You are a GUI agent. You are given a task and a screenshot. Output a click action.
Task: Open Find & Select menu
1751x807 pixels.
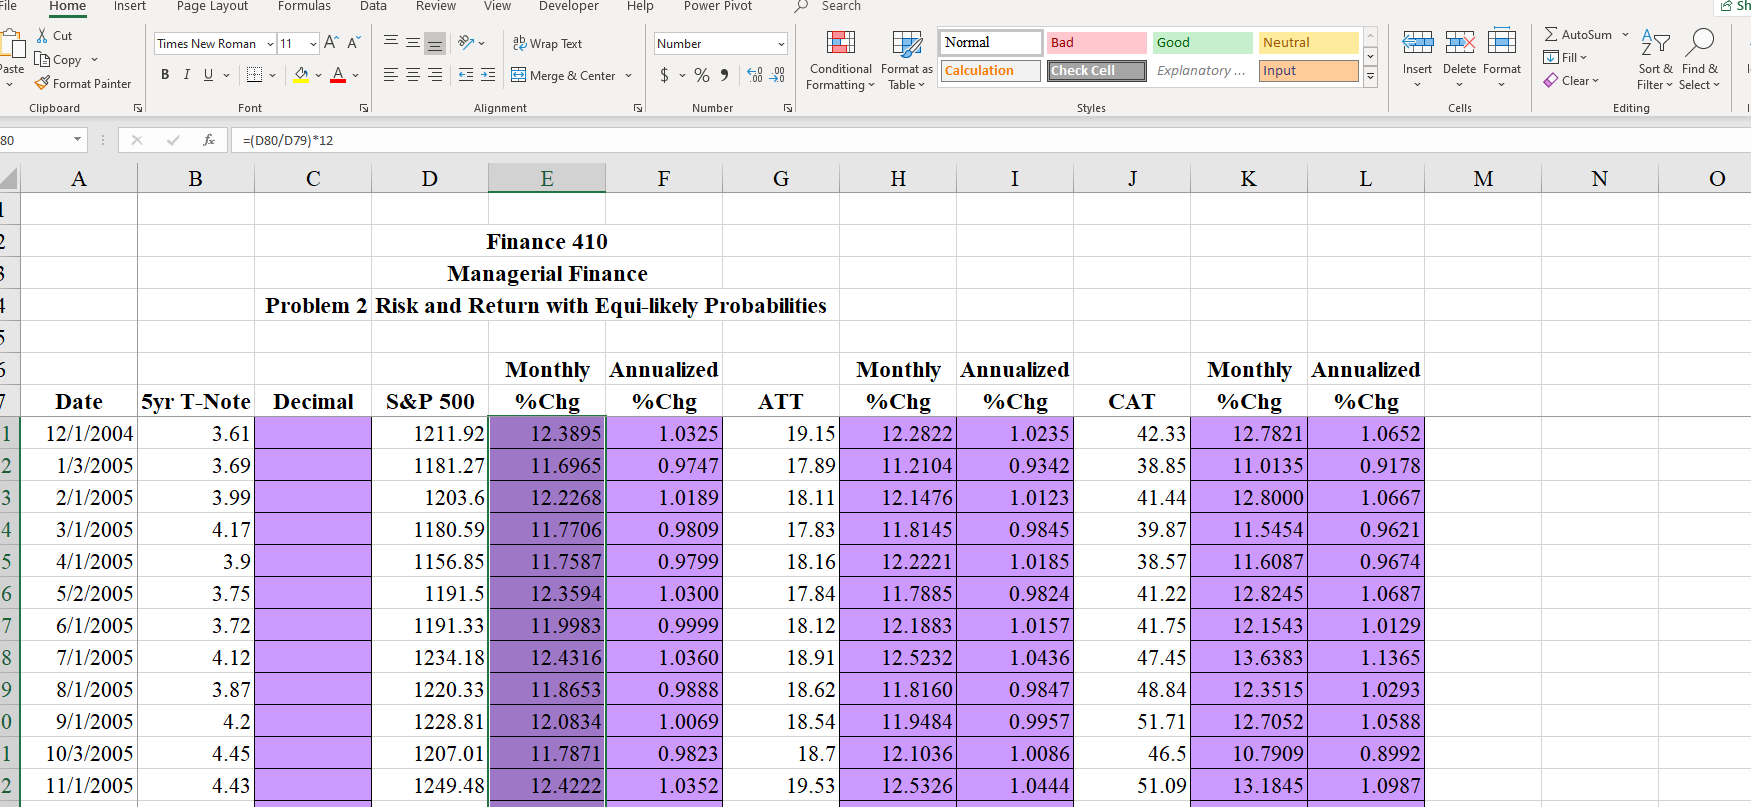coord(1699,60)
